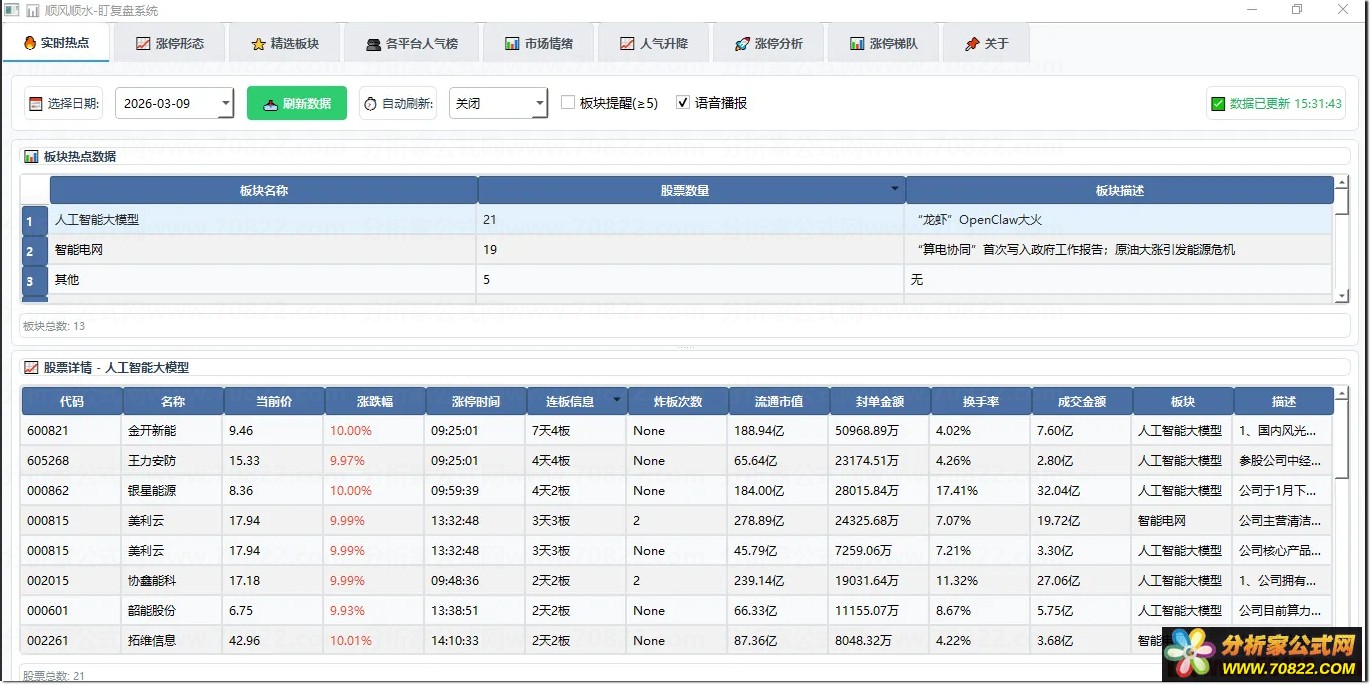This screenshot has width=1372, height=685.
Task: Click the bar chart icon on 市场情绪 tab
Action: (x=512, y=44)
